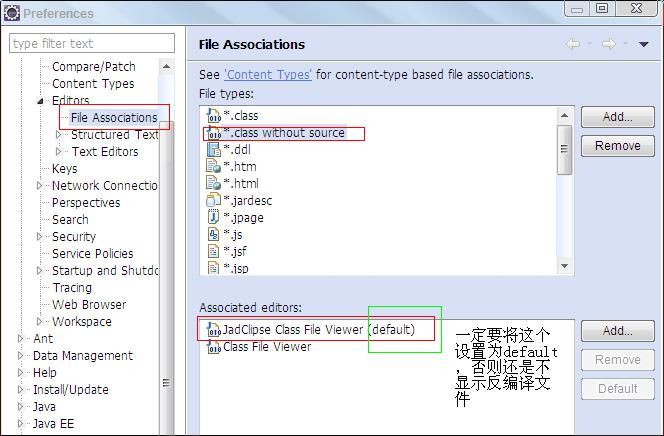664x436 pixels.
Task: Open the Content Types tree item
Action: point(93,84)
